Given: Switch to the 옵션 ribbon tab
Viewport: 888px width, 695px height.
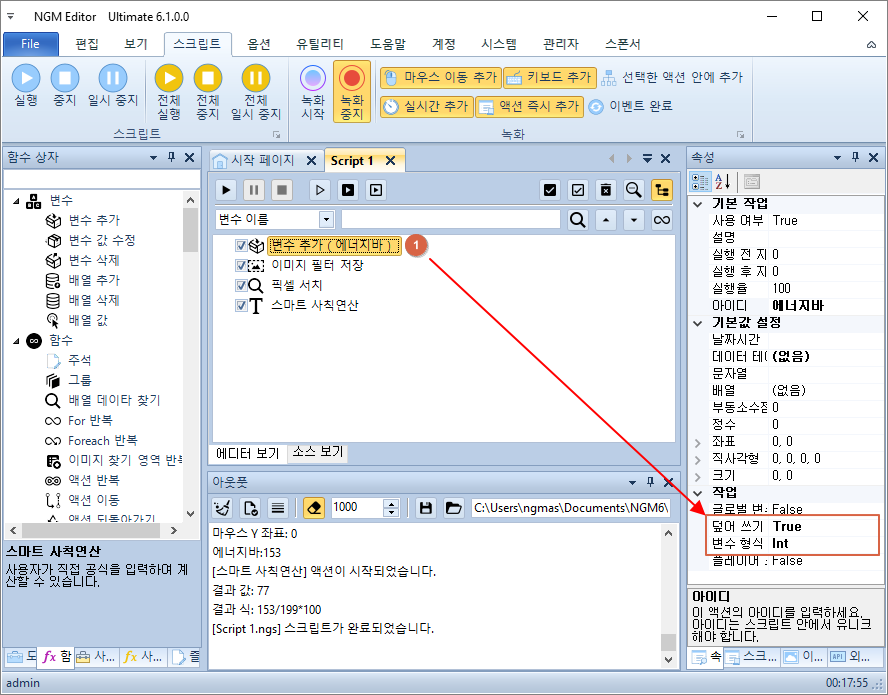Looking at the screenshot, I should (259, 44).
